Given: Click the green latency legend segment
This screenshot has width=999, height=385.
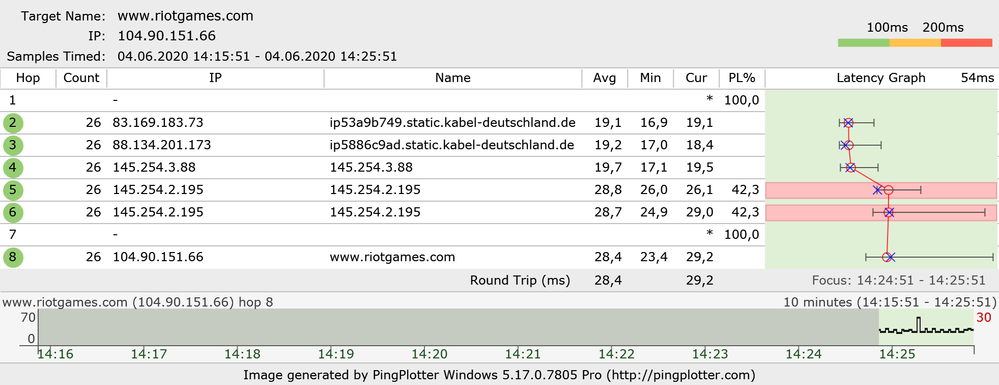Looking at the screenshot, I should pos(863,43).
